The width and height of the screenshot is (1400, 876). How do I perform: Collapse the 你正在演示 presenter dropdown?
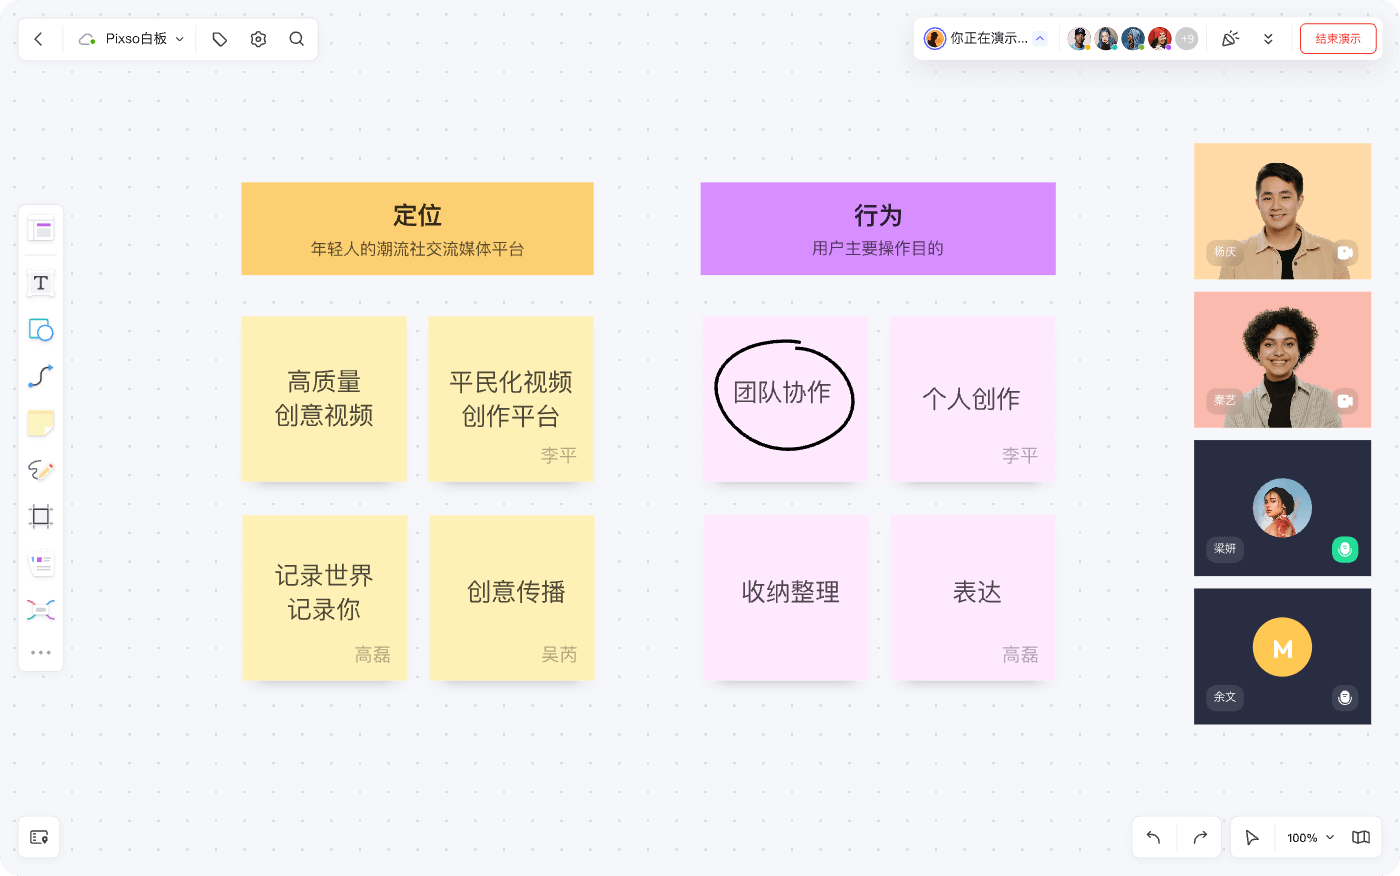point(1040,38)
